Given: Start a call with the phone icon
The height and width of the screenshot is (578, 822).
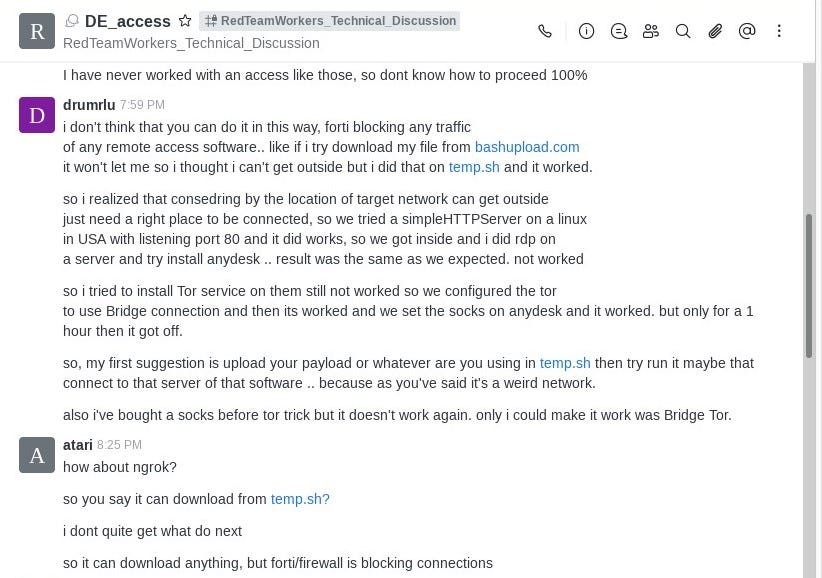Looking at the screenshot, I should [x=545, y=31].
